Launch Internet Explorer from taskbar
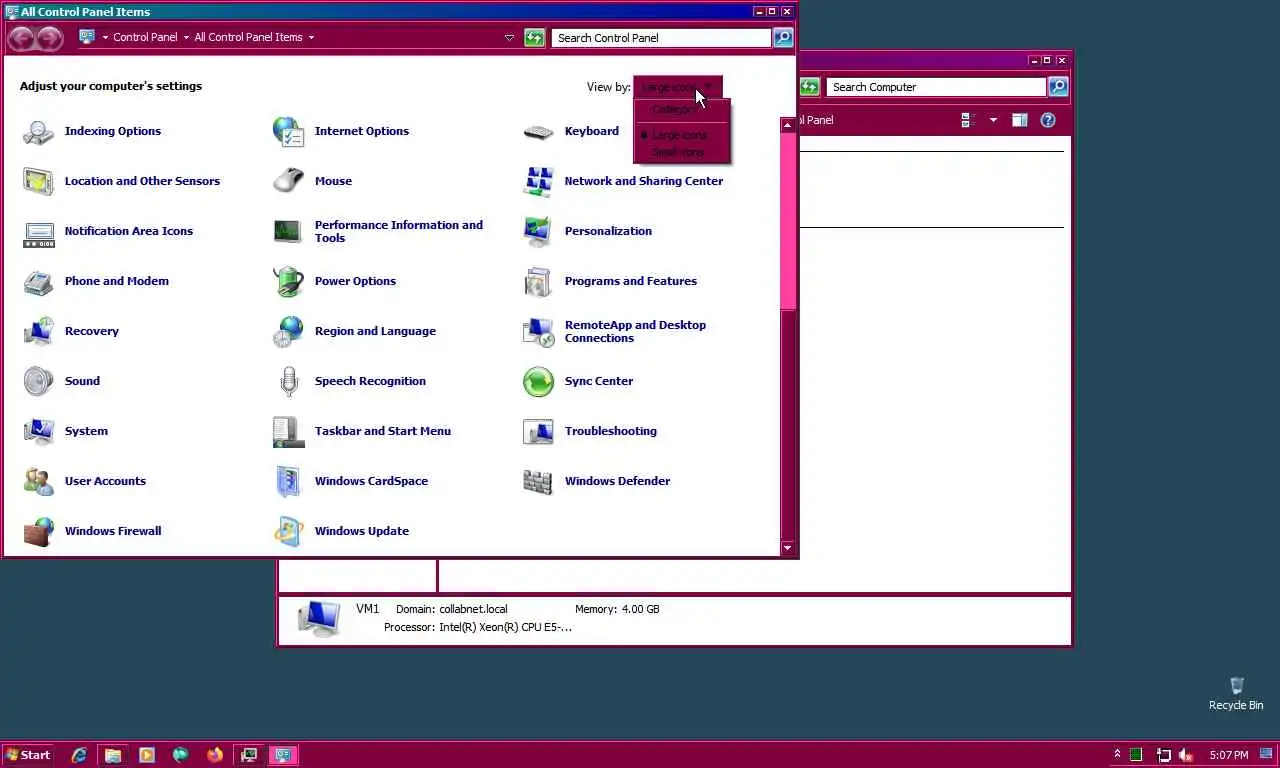 pos(79,755)
